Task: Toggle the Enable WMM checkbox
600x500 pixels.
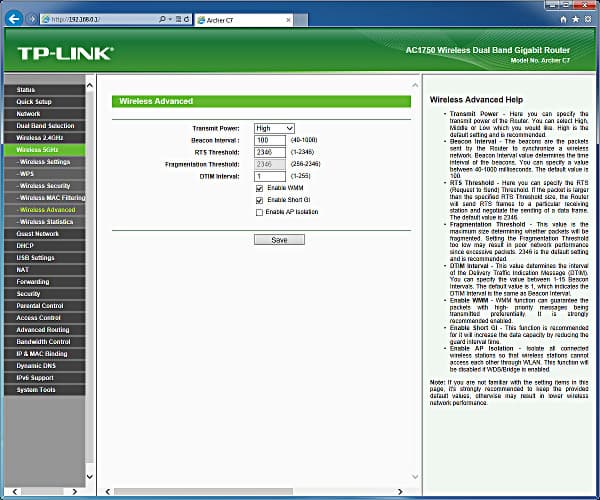Action: [259, 188]
